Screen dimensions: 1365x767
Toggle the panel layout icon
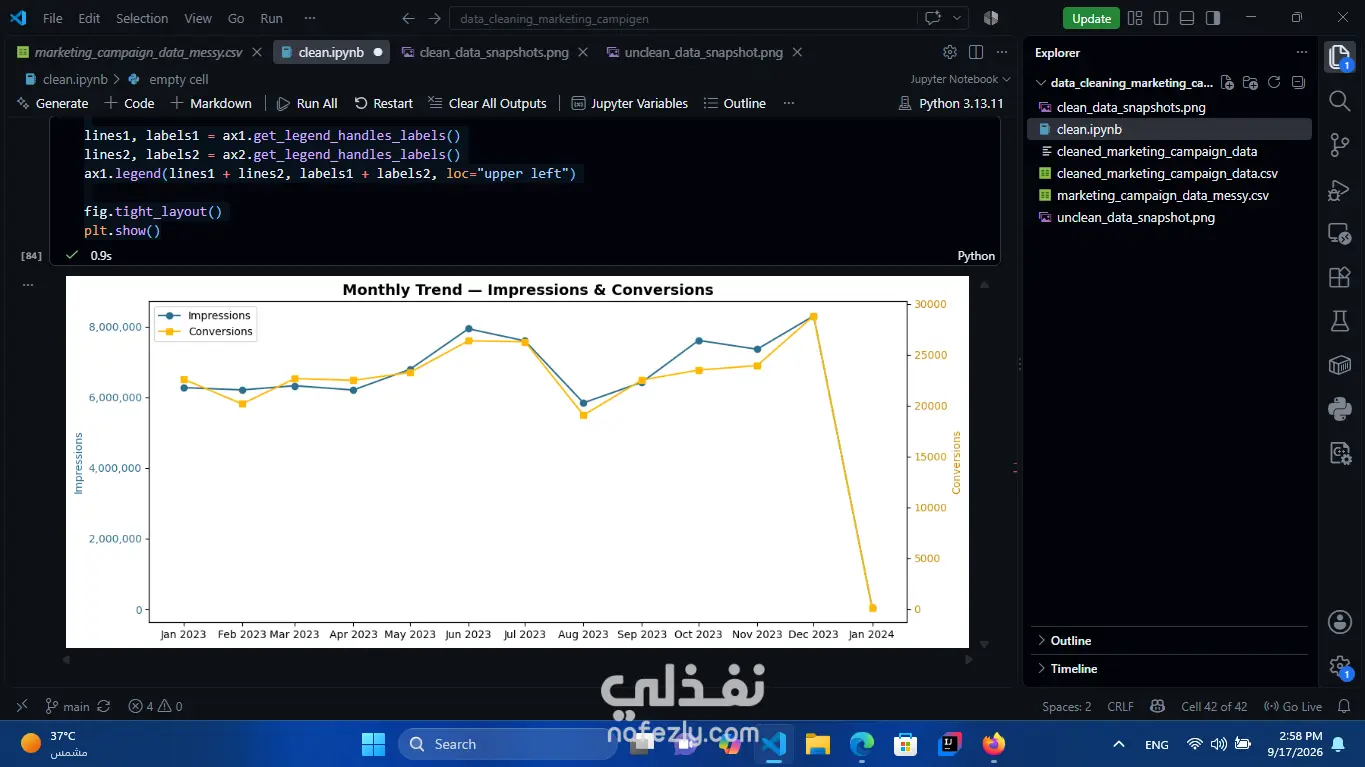click(1187, 18)
